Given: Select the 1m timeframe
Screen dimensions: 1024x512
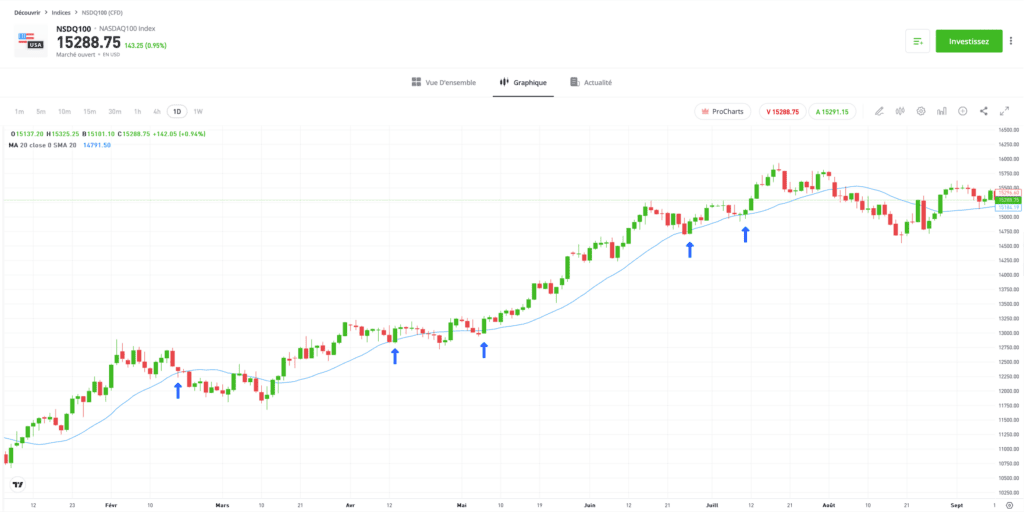Looking at the screenshot, I should coord(20,112).
